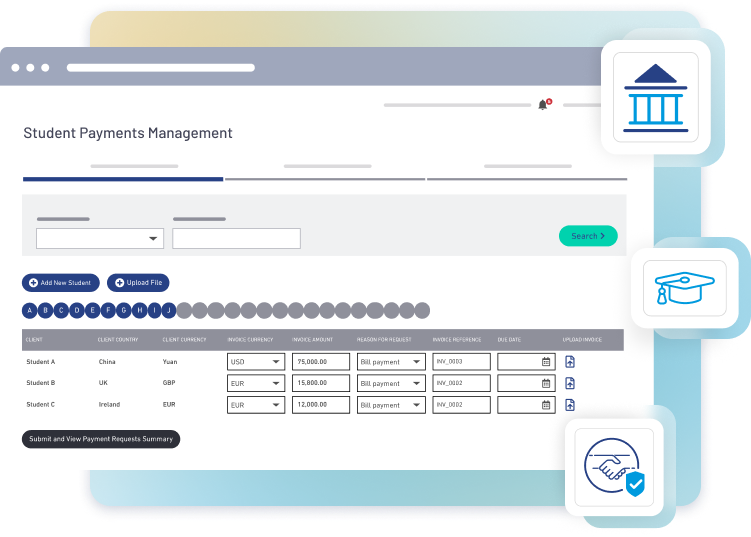Click the Student A client name
The image size is (751, 537).
point(41,362)
